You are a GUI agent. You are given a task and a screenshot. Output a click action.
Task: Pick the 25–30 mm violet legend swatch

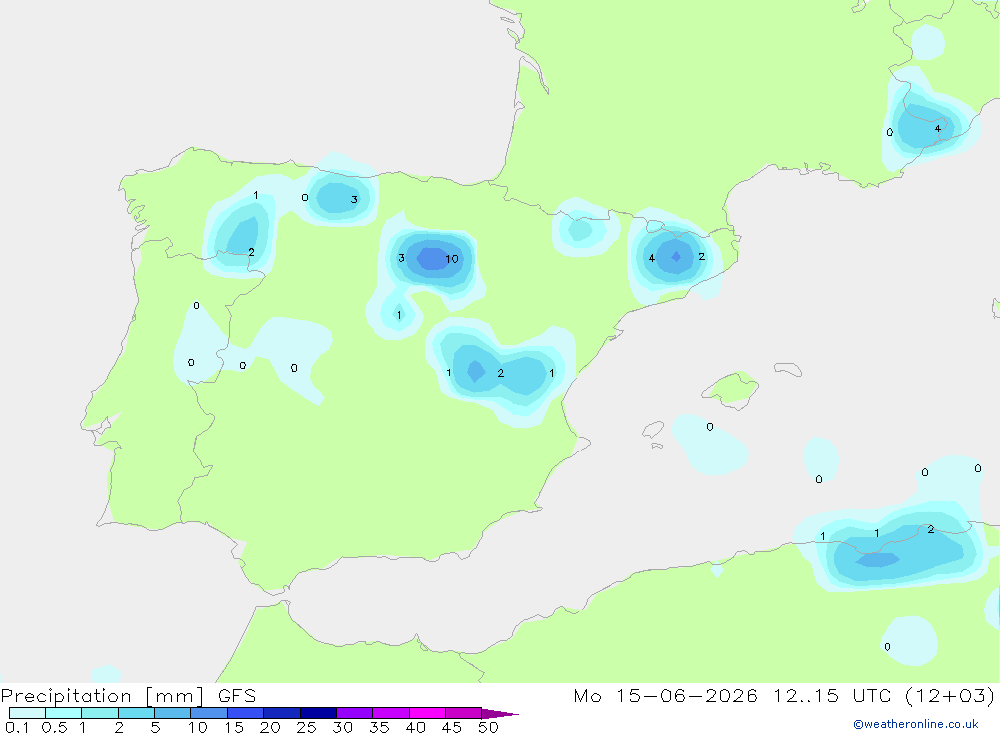click(318, 713)
